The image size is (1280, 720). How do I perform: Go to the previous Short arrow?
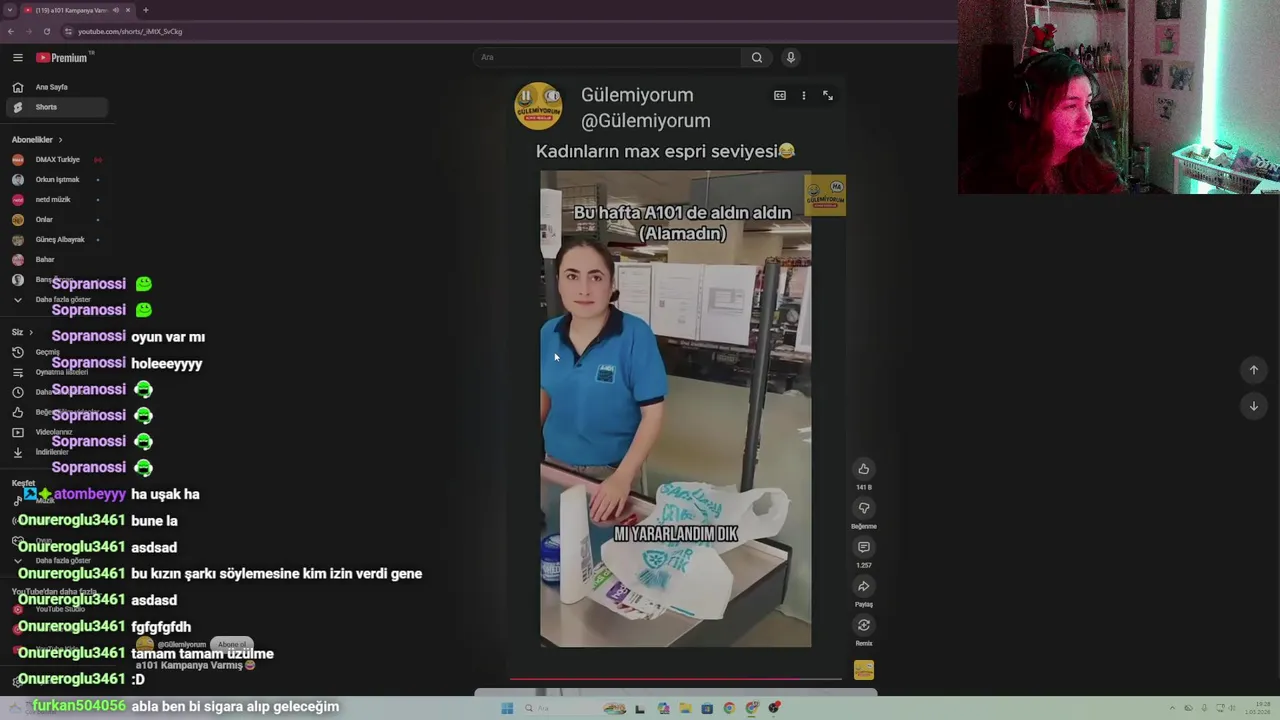tap(1254, 370)
